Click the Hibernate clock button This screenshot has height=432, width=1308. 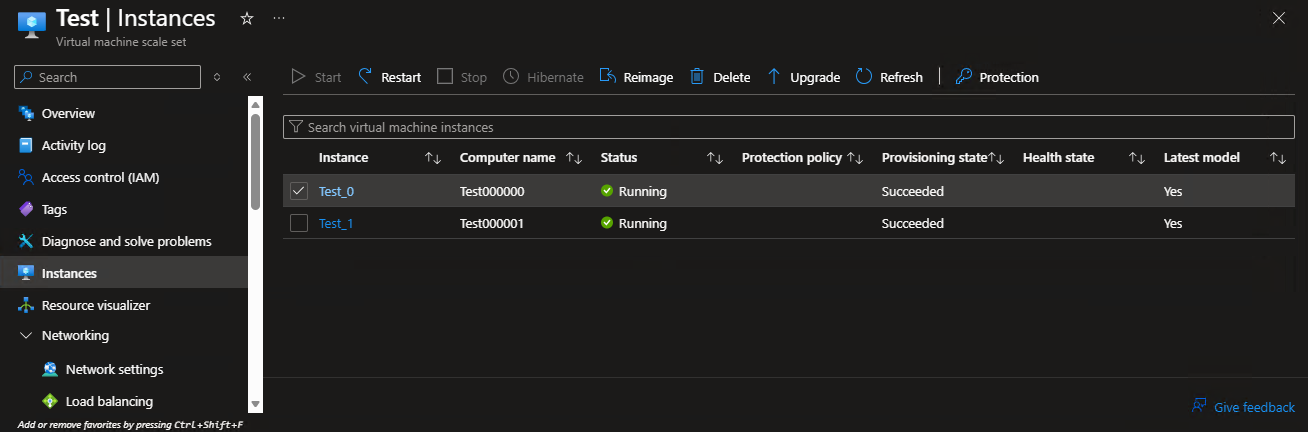click(x=543, y=77)
